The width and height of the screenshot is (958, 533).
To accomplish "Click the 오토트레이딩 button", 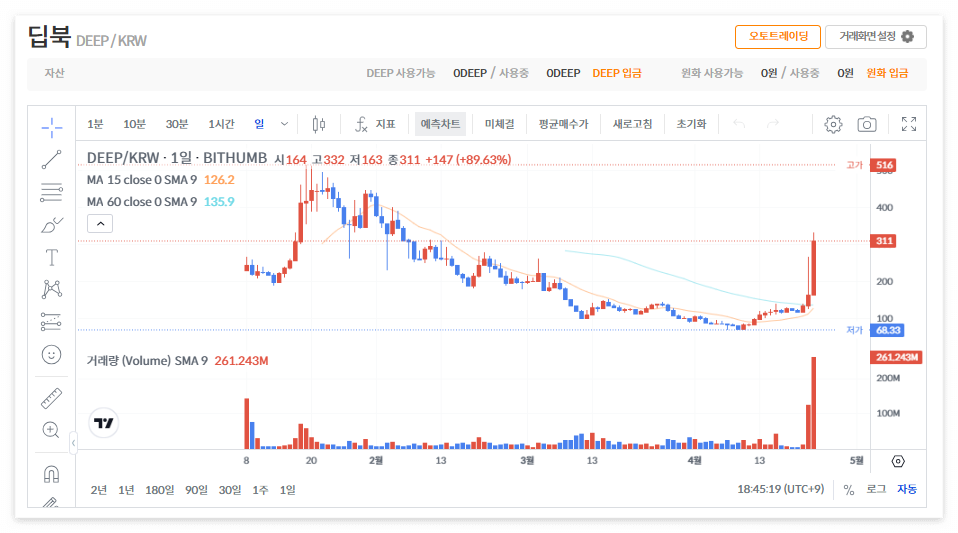I will pos(778,37).
